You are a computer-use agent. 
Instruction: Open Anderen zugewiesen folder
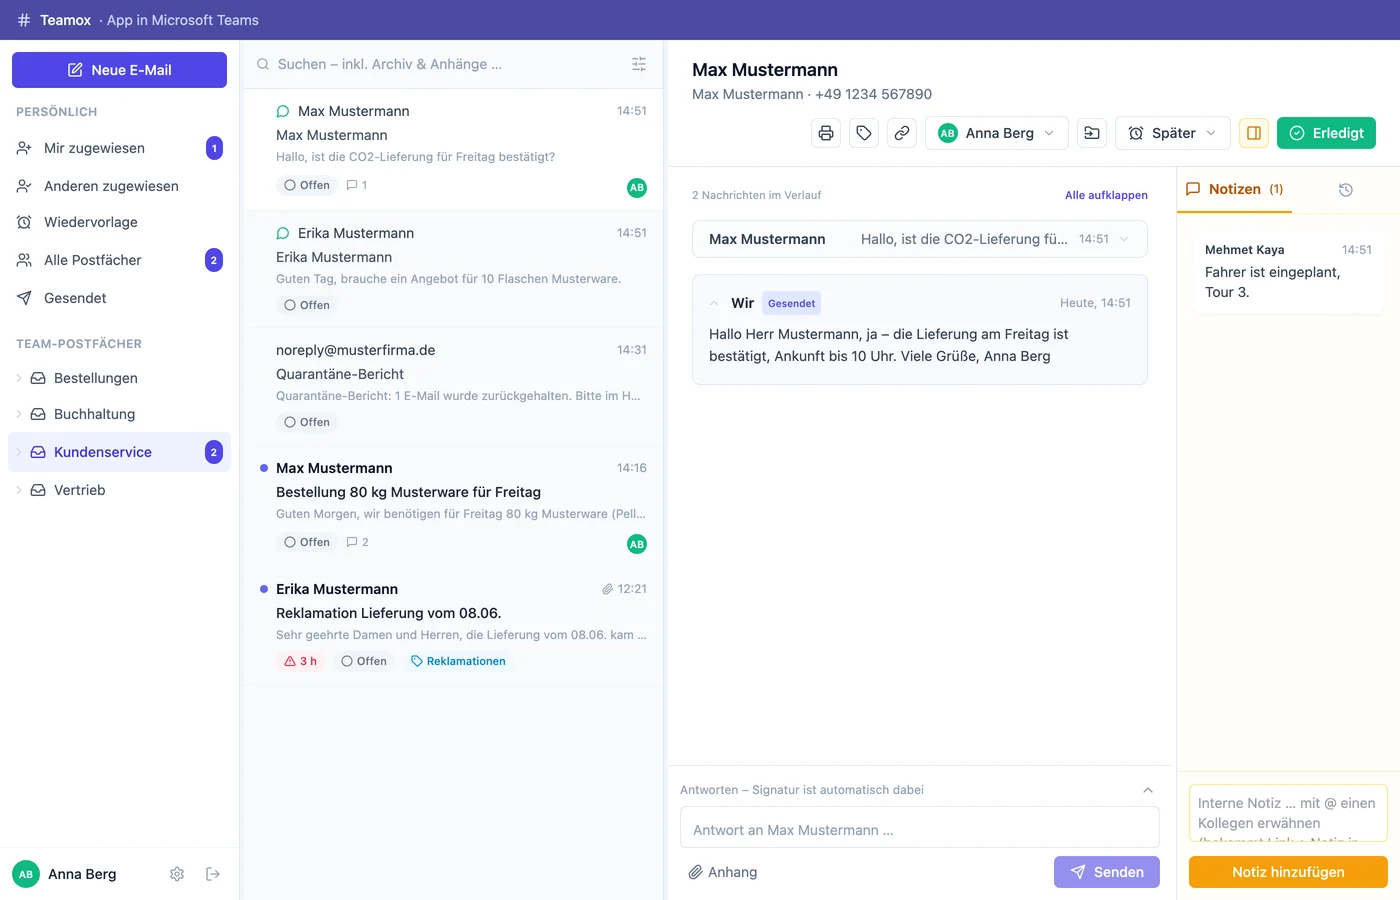click(119, 186)
